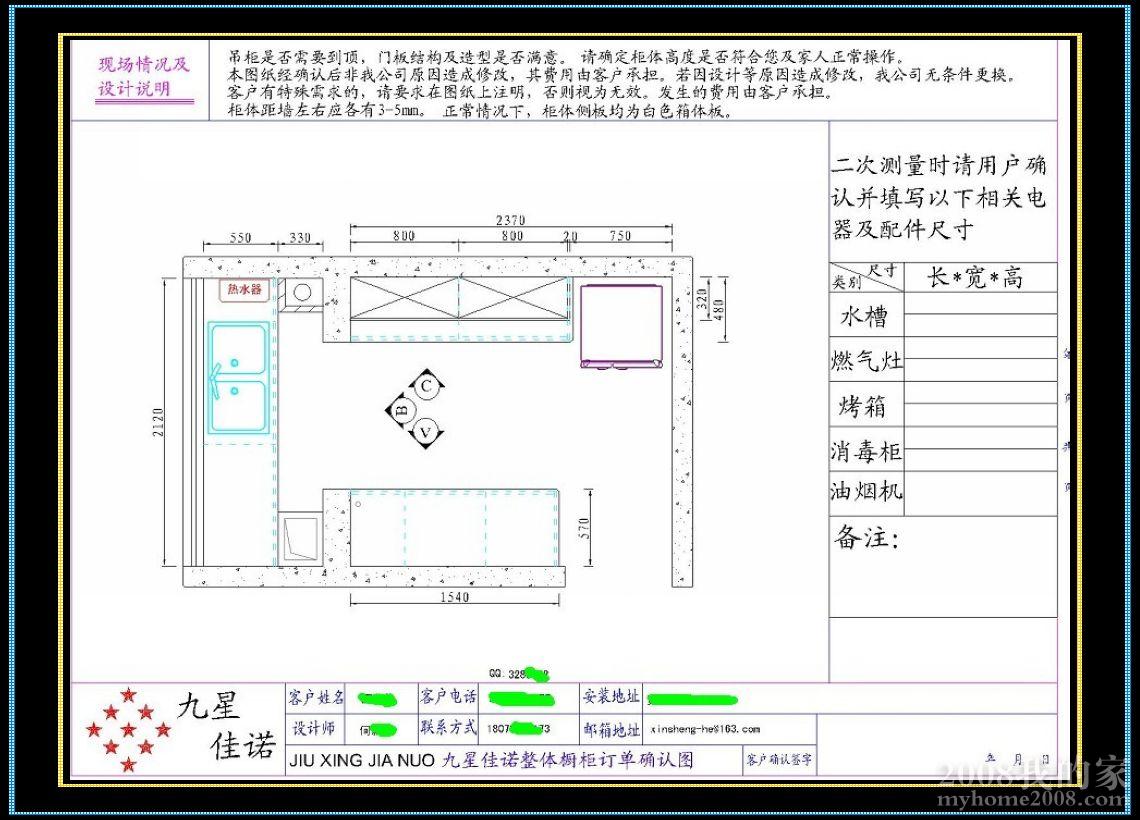This screenshot has height=820, width=1140.
Task: Click the 现场情况及设计说明 heading
Action: 143,77
